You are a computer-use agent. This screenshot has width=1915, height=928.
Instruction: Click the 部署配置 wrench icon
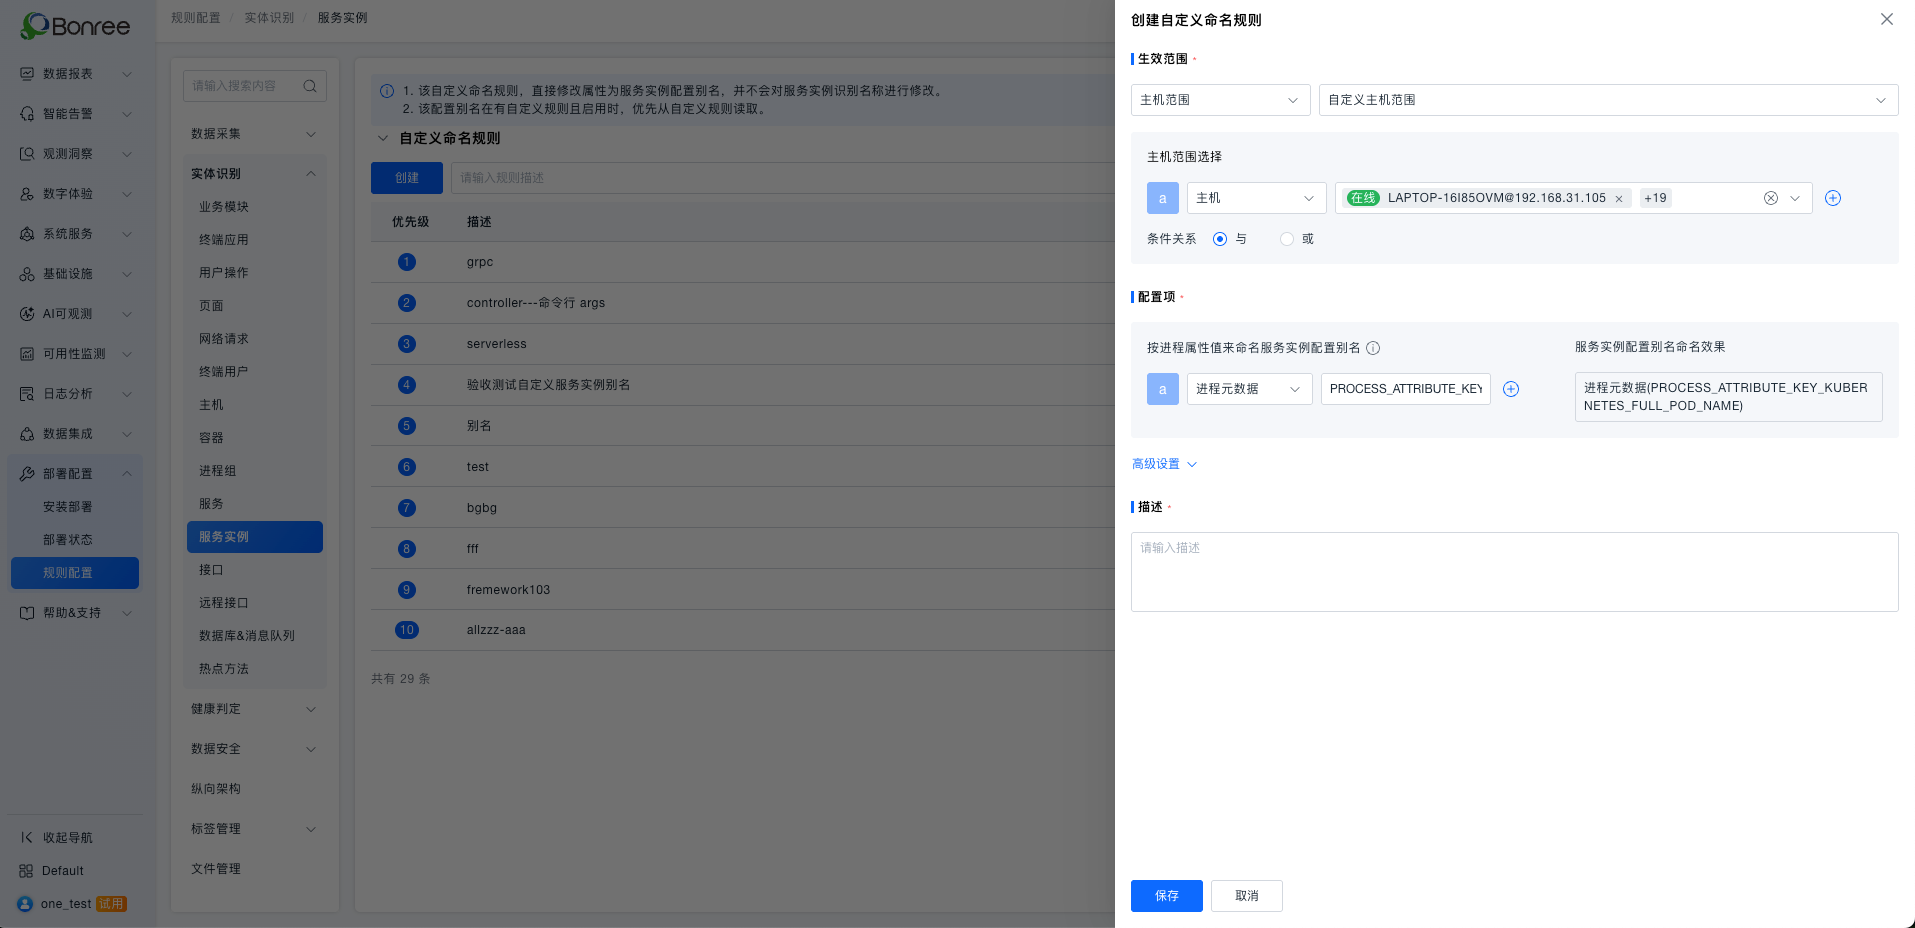27,474
